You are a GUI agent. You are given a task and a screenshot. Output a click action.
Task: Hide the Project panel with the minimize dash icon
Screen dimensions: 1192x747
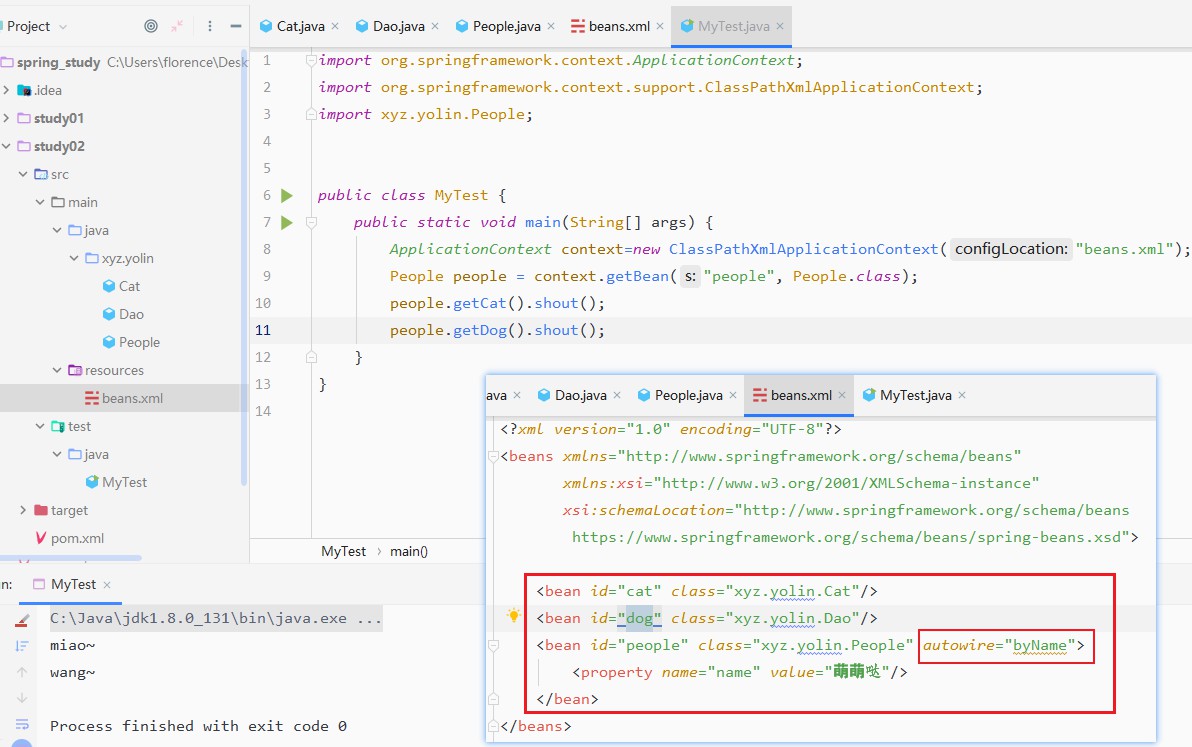coord(236,26)
